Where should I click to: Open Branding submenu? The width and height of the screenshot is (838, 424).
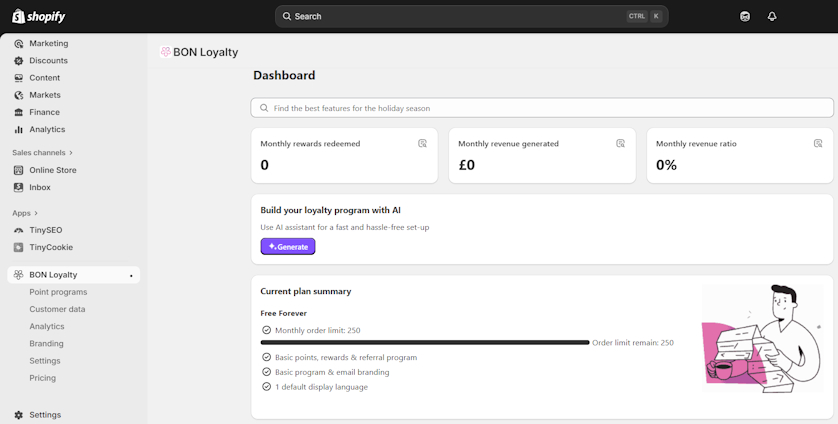(x=46, y=343)
